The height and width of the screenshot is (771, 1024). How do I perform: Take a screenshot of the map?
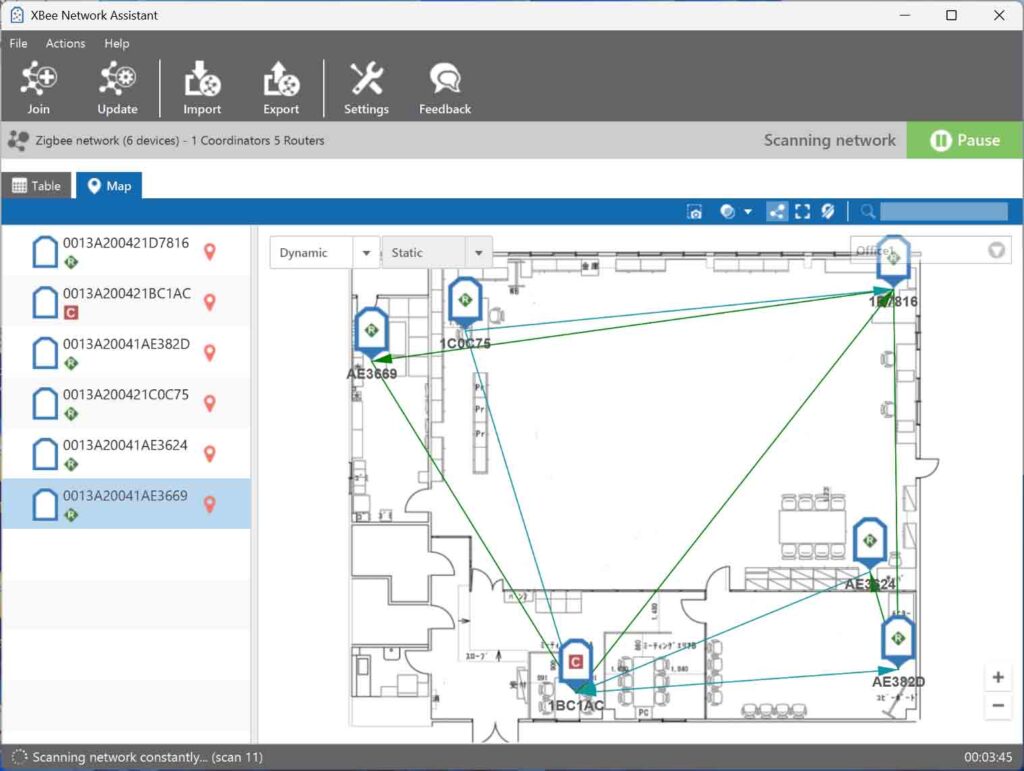[695, 212]
